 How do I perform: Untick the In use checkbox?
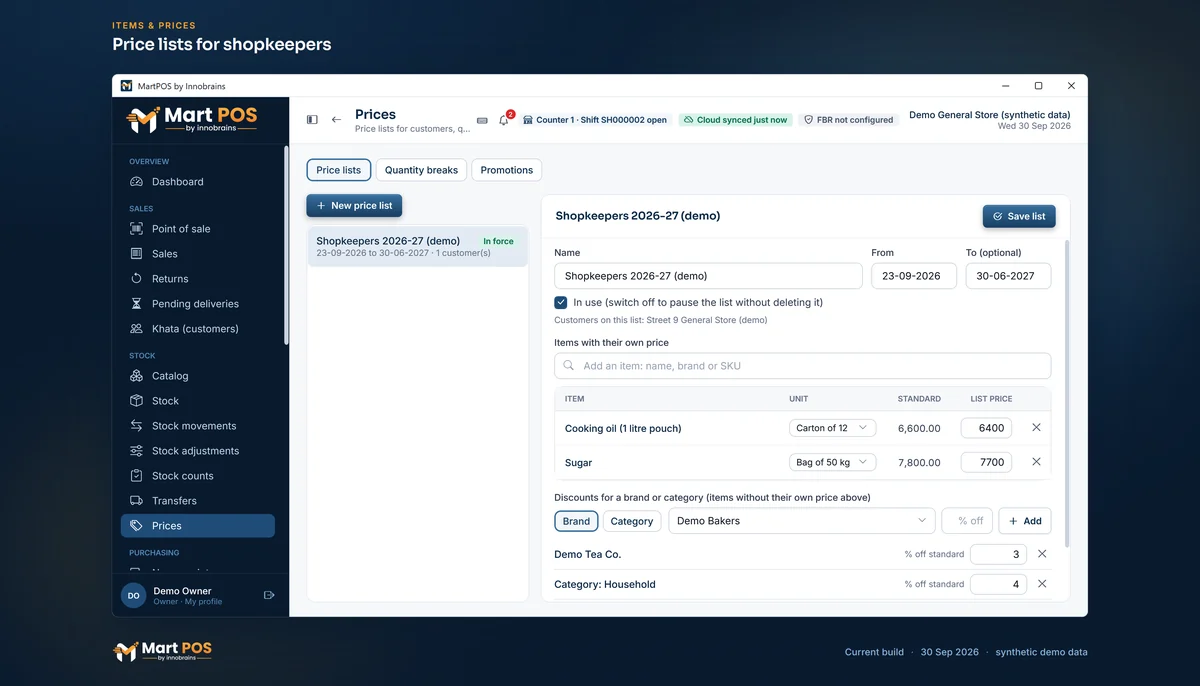tap(561, 302)
